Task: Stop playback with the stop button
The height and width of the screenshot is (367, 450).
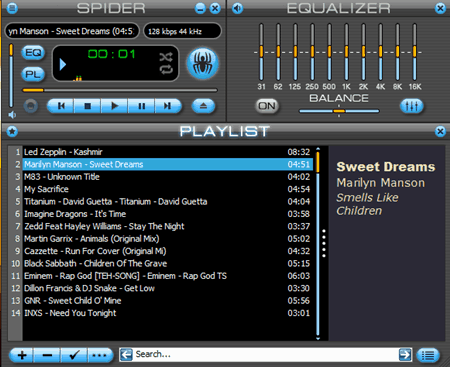Action: (x=88, y=106)
